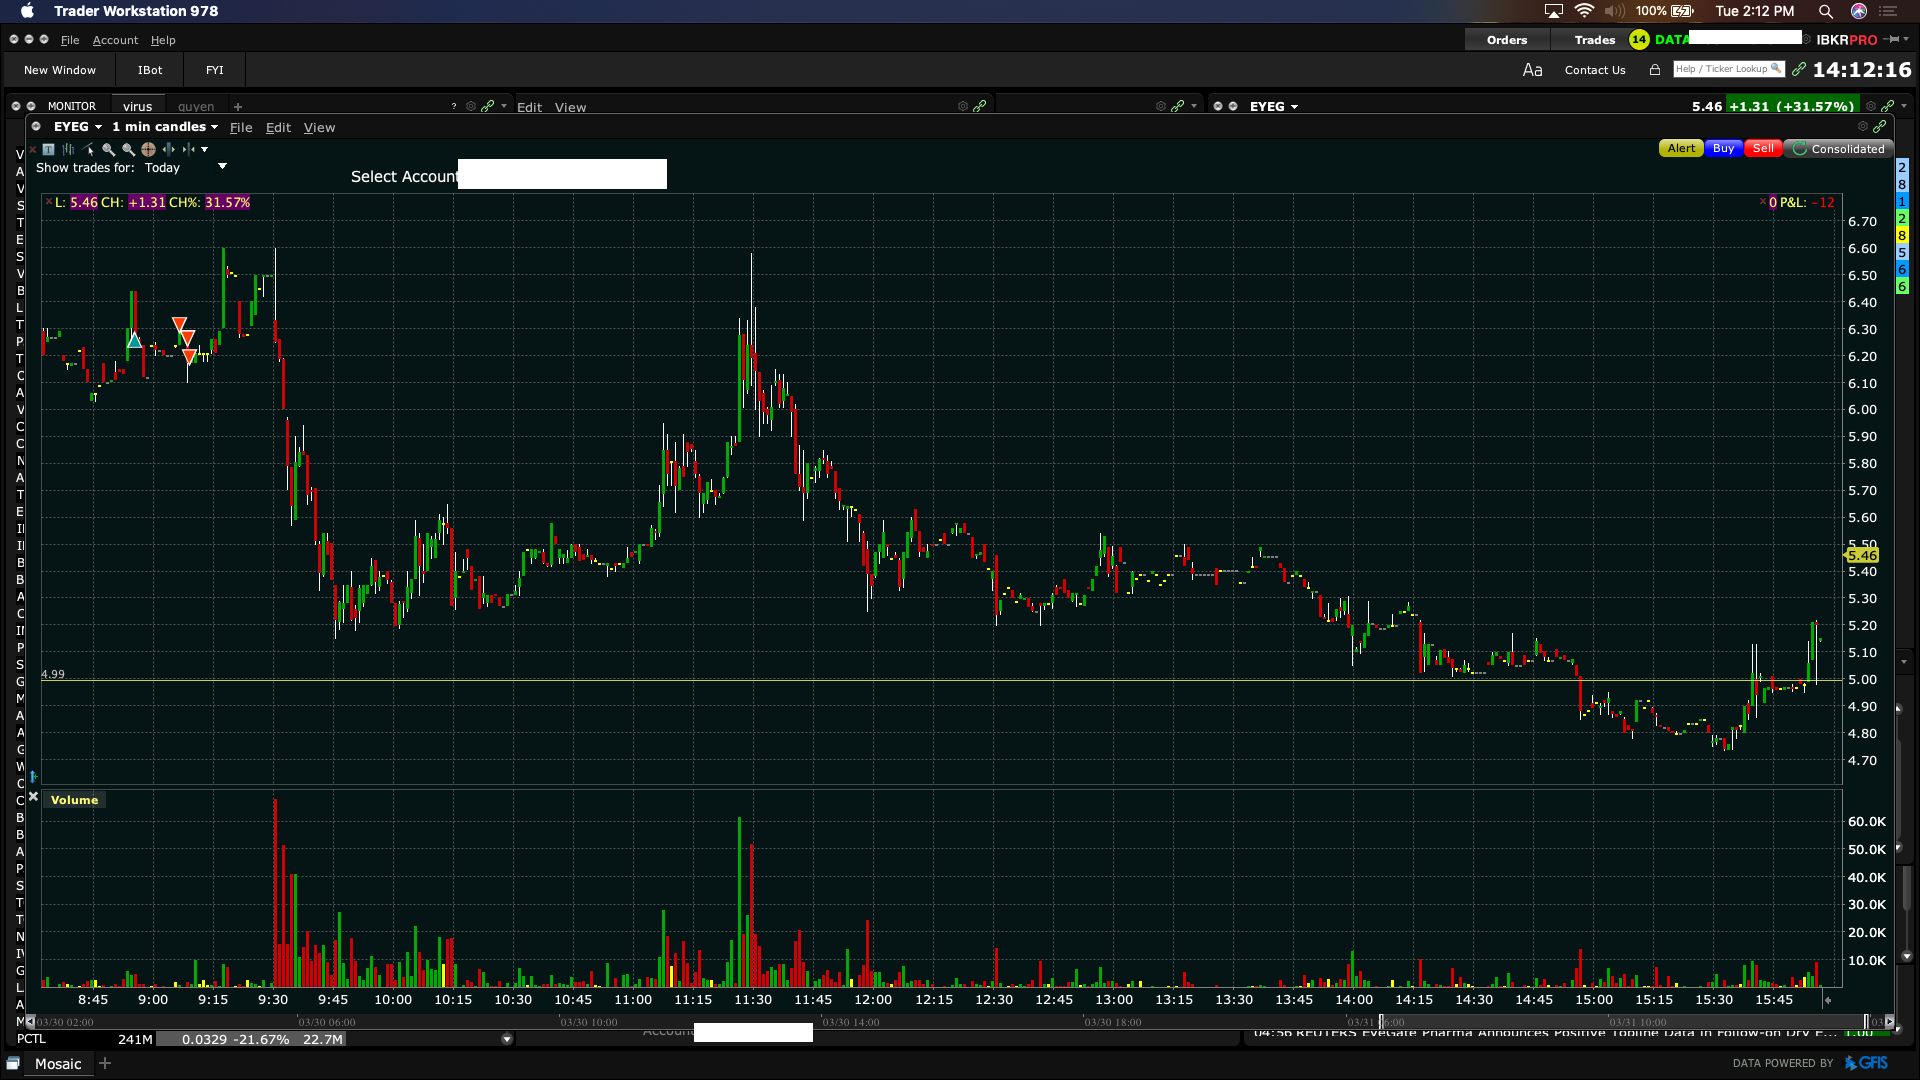Click the font size Aa icon

(x=1532, y=70)
